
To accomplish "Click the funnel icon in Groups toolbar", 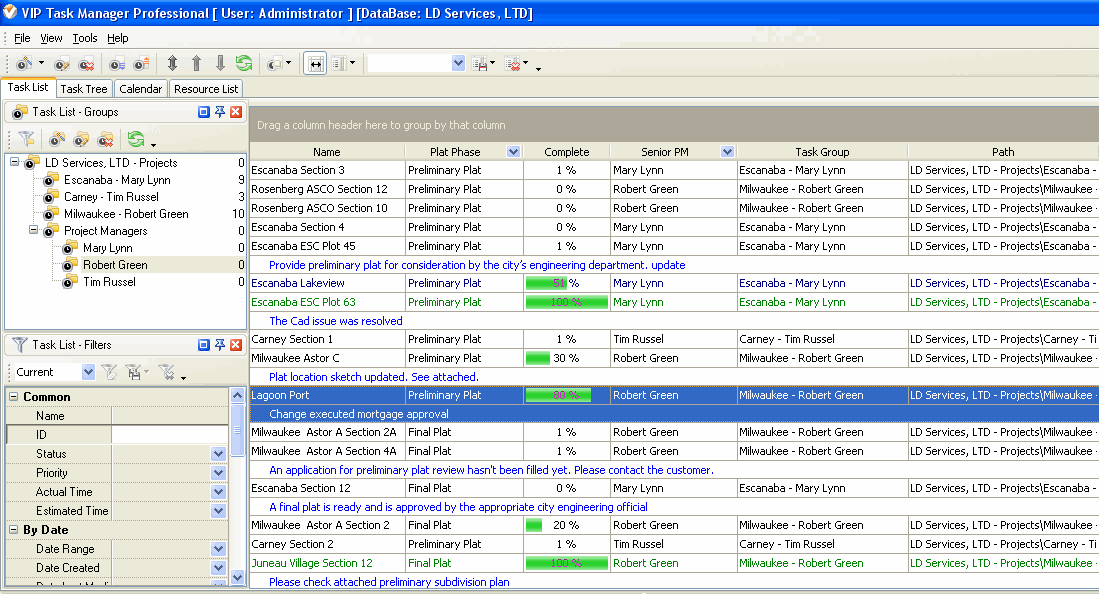I will pos(26,140).
